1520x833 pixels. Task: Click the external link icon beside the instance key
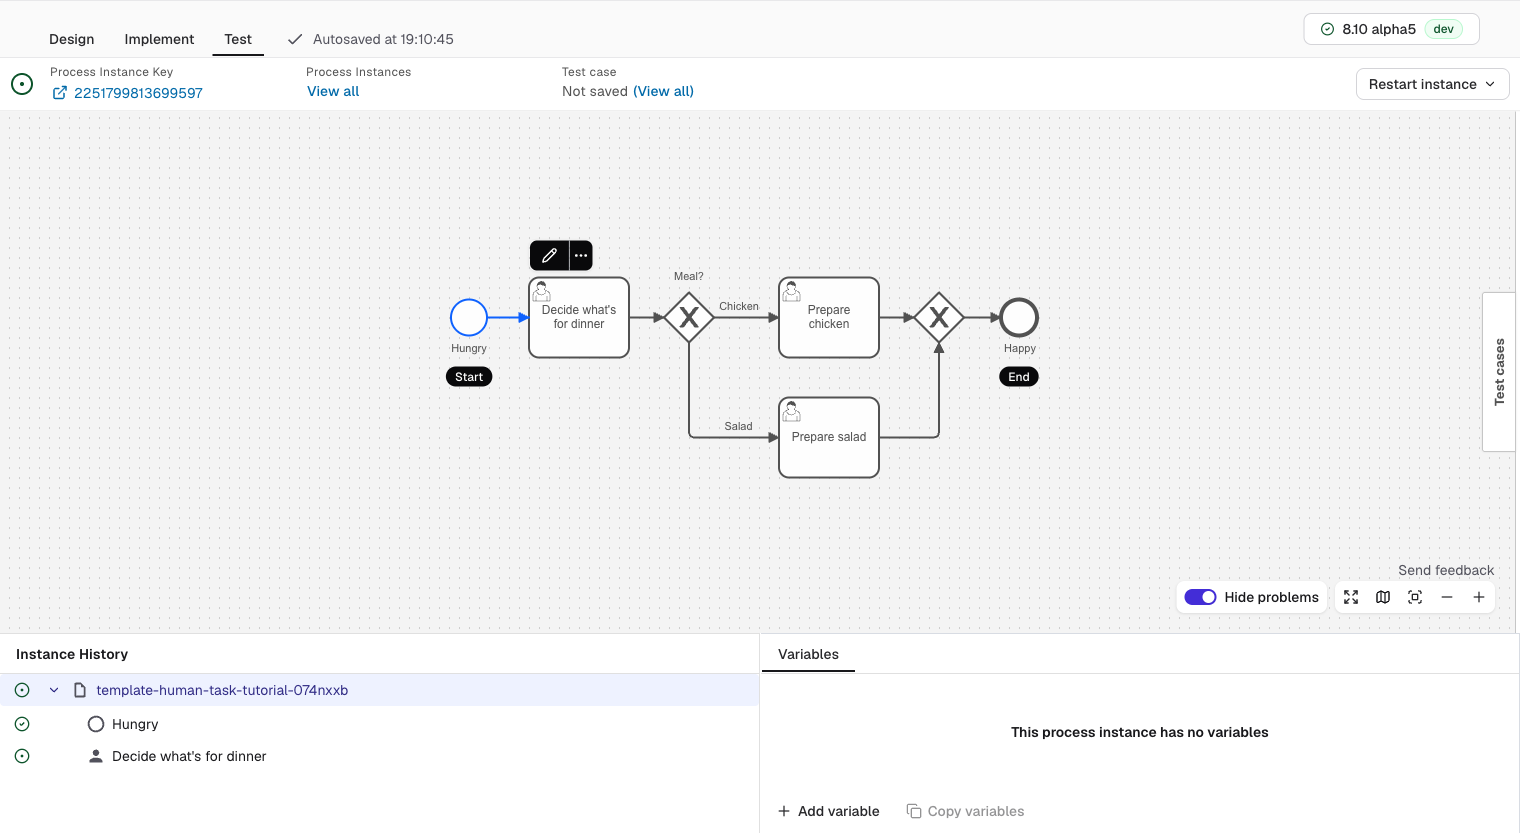[x=60, y=93]
